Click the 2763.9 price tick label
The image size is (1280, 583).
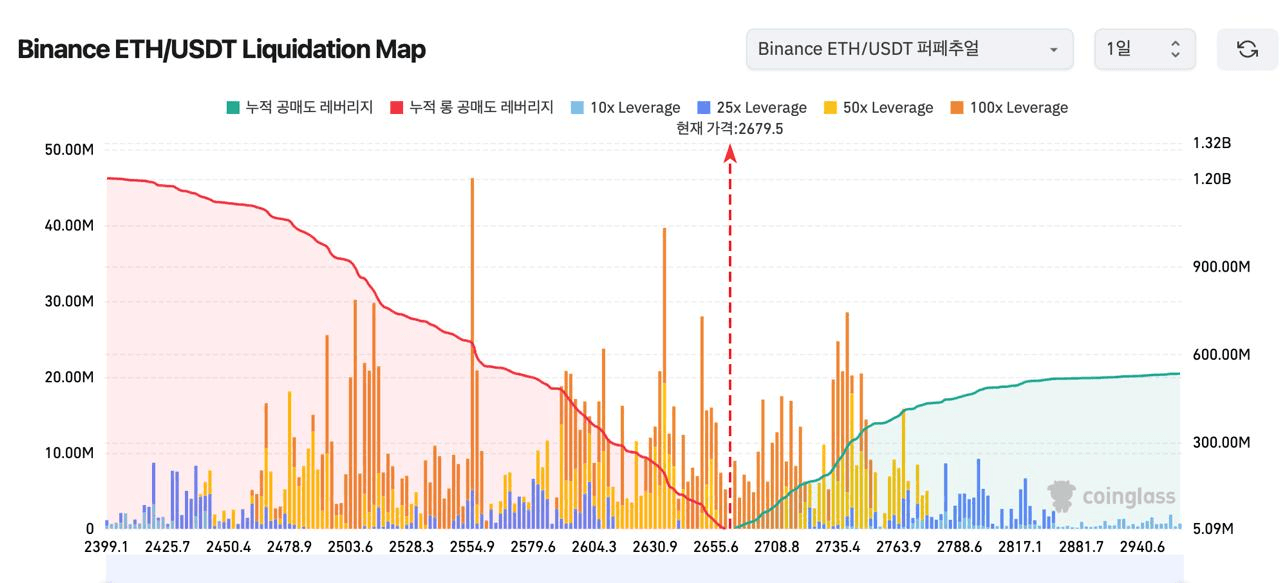tap(899, 546)
